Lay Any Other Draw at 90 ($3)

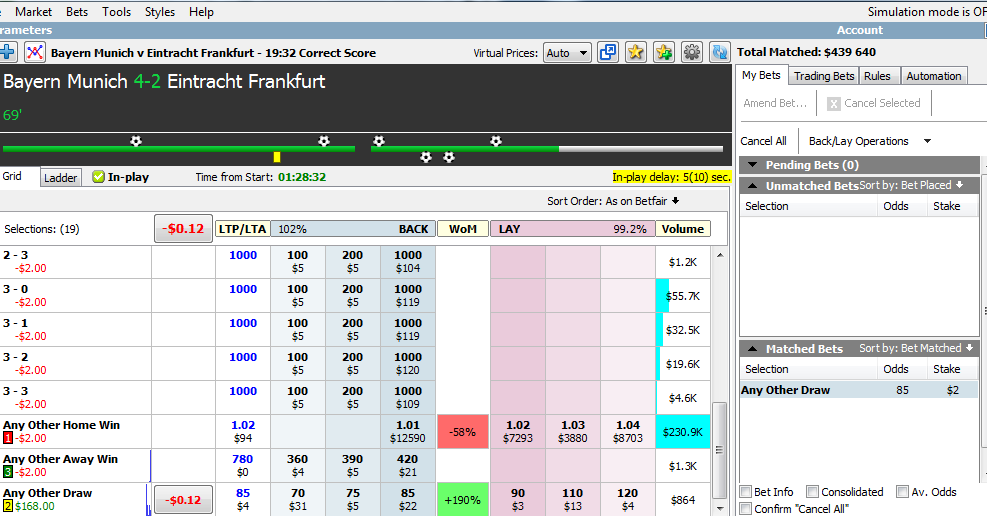518,500
